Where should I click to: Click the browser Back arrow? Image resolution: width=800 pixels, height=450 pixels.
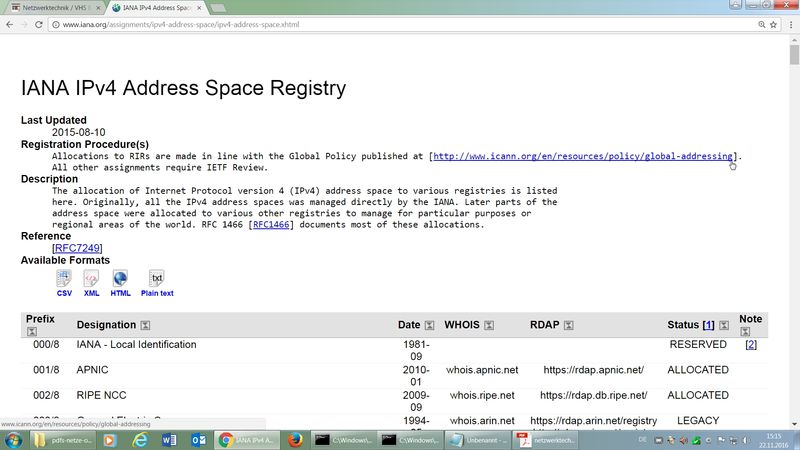coord(10,24)
